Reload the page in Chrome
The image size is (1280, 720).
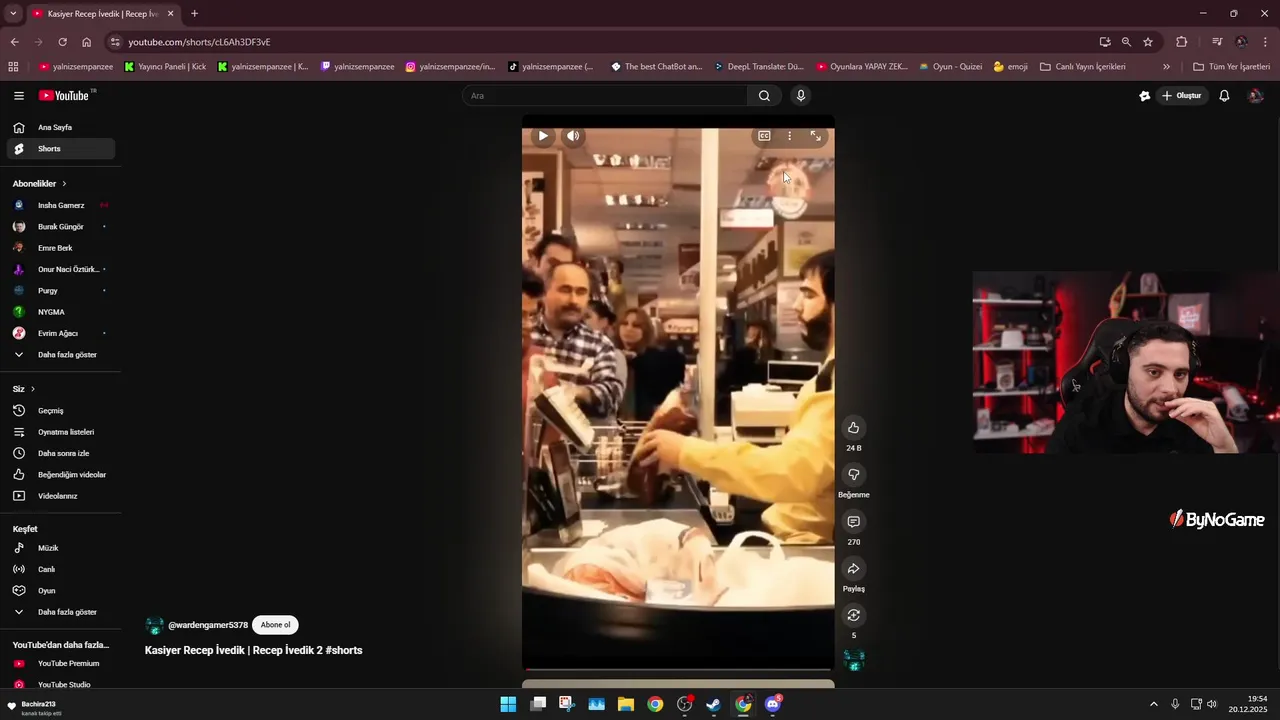pos(62,42)
